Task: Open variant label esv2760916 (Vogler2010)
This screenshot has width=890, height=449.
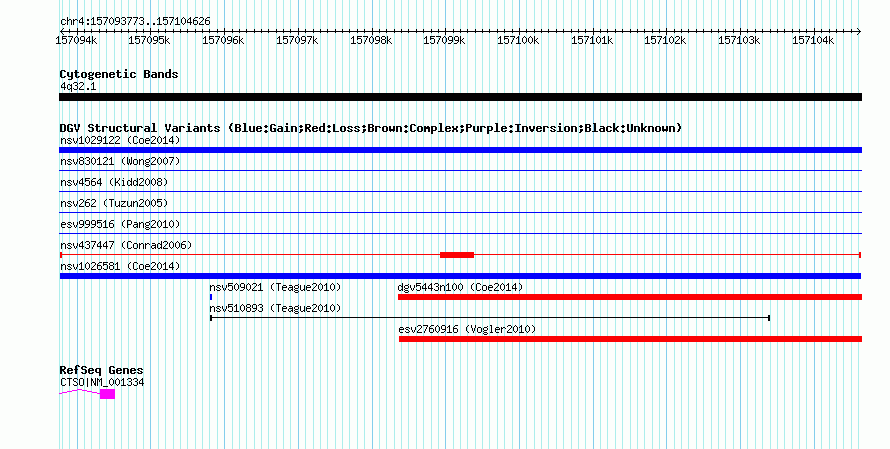Action: click(x=467, y=329)
